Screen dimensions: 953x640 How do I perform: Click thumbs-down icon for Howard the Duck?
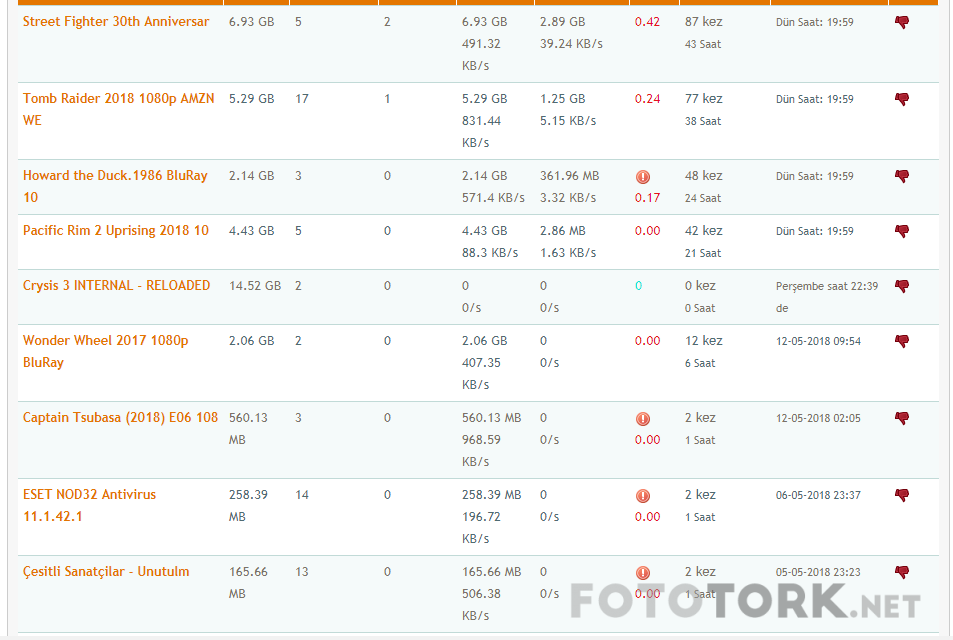pyautogui.click(x=901, y=176)
